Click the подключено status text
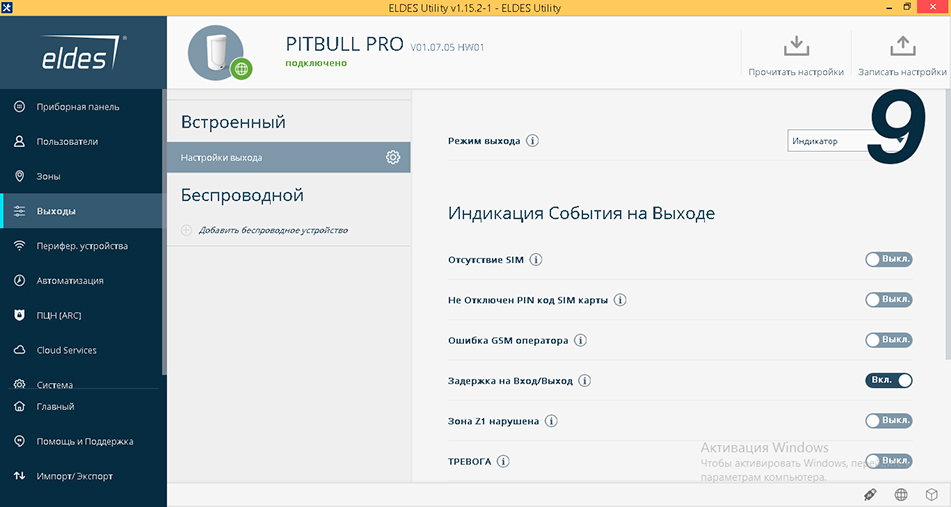 (x=316, y=63)
